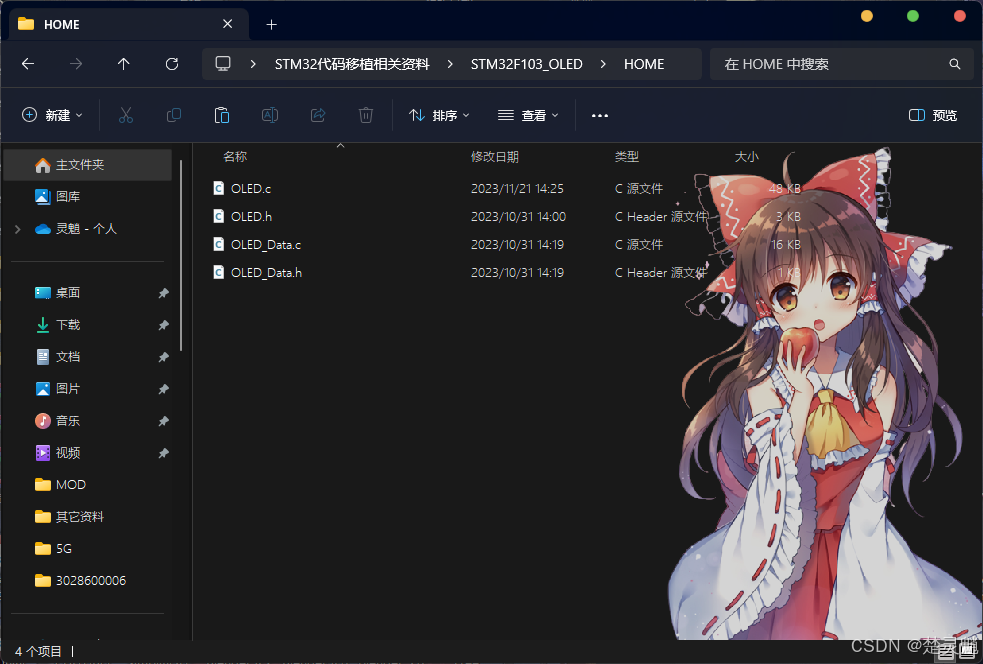Sort by the 大小 column header
Screen dimensions: 983x664
(747, 157)
